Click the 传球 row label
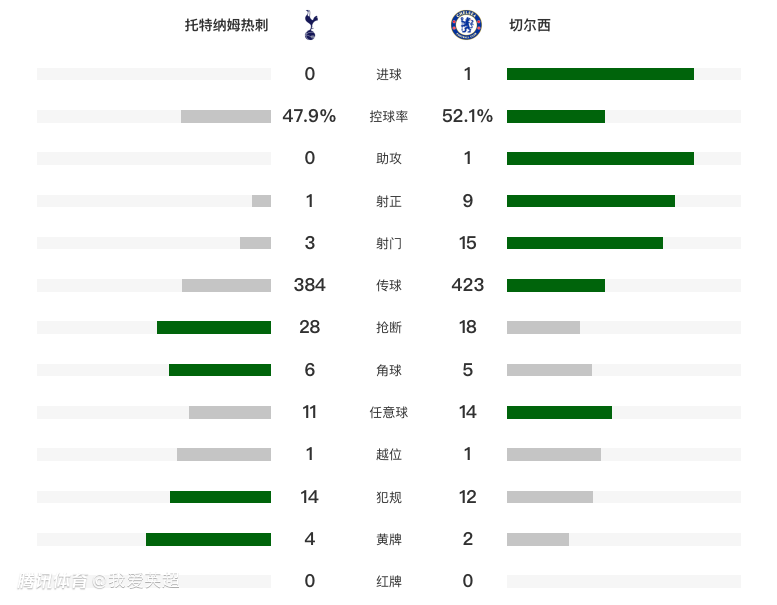The image size is (777, 605). point(389,285)
